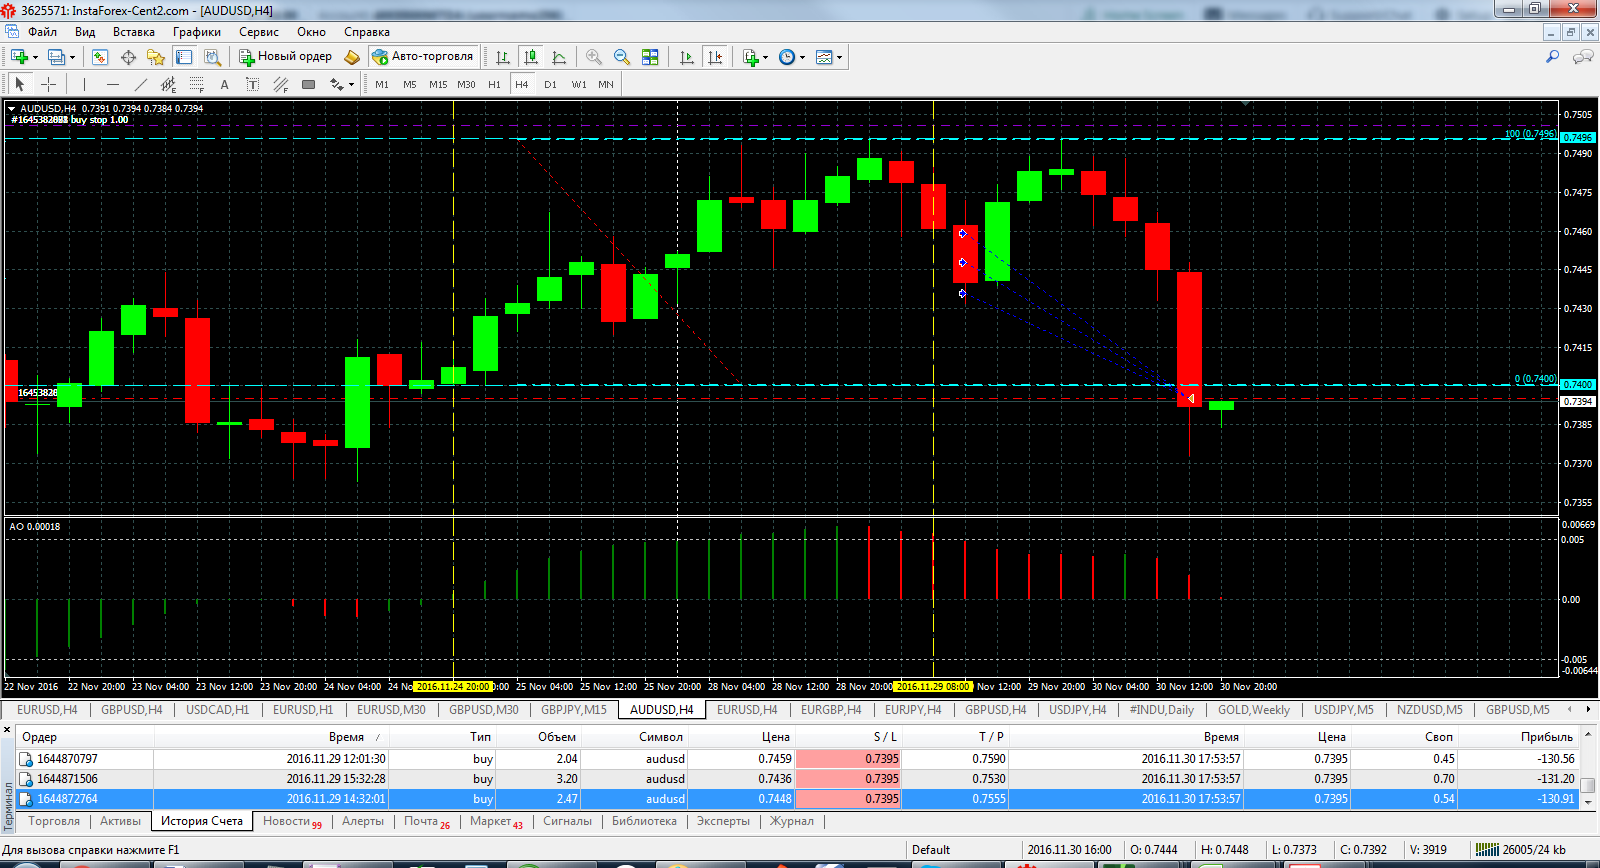The width and height of the screenshot is (1600, 868).
Task: Expand the Periods dropdown arrow
Action: (x=803, y=57)
